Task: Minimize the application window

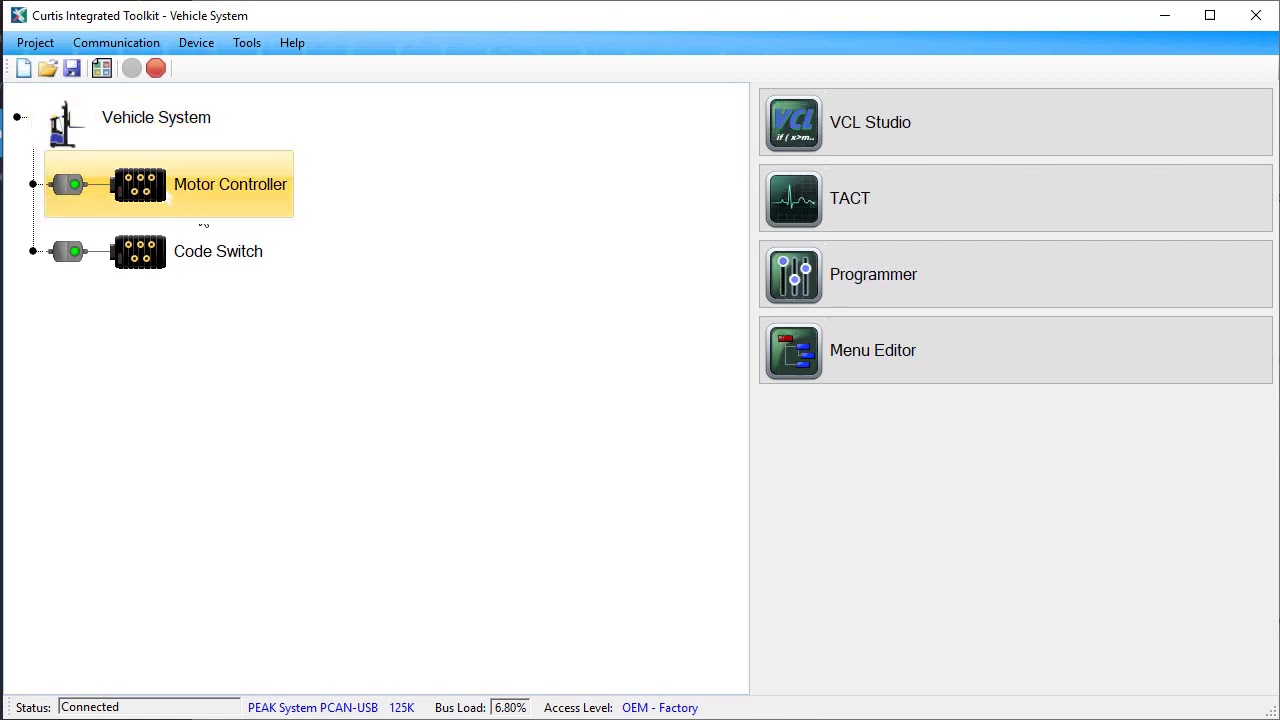Action: [x=1164, y=15]
